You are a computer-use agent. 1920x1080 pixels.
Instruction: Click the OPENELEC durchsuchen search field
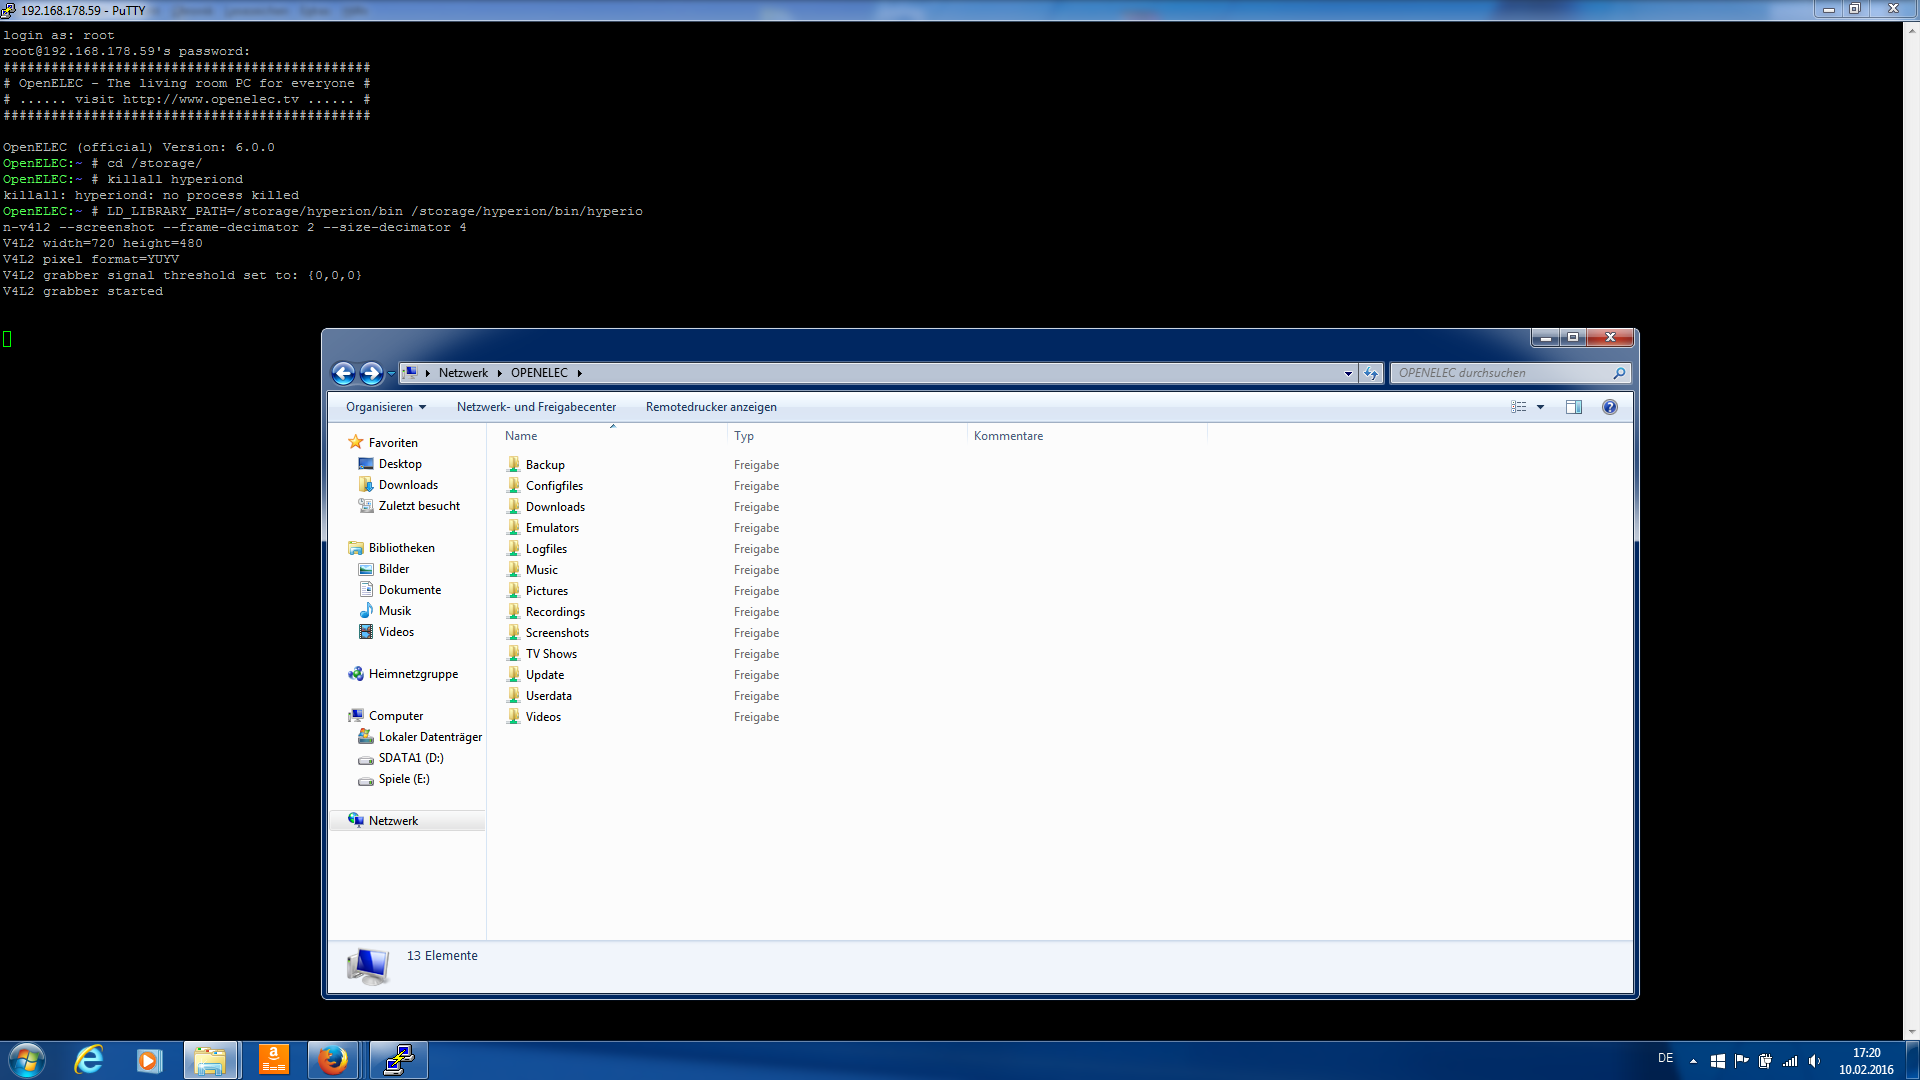(x=1500, y=373)
